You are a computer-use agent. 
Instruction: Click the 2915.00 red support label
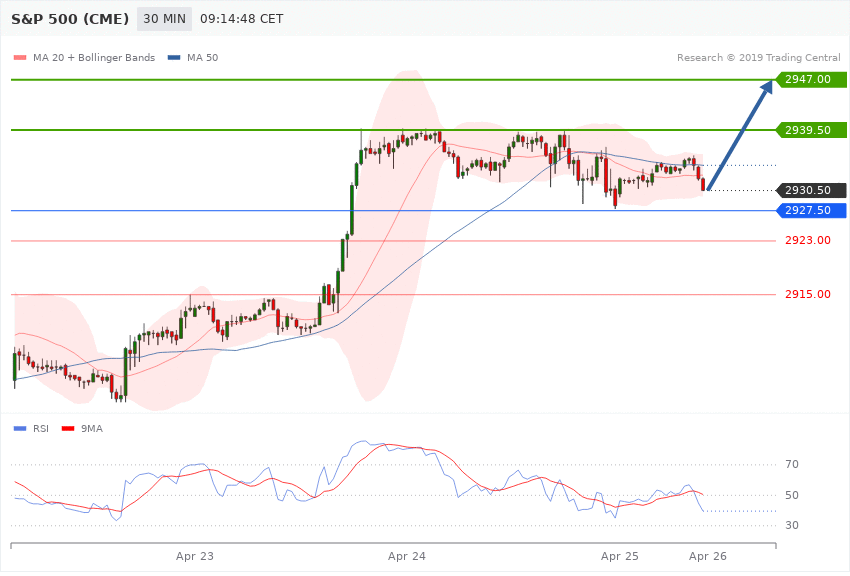[808, 294]
